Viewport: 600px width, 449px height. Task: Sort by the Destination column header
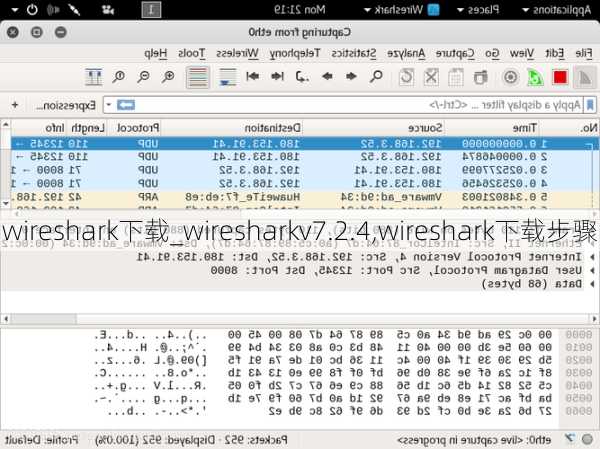pos(232,127)
